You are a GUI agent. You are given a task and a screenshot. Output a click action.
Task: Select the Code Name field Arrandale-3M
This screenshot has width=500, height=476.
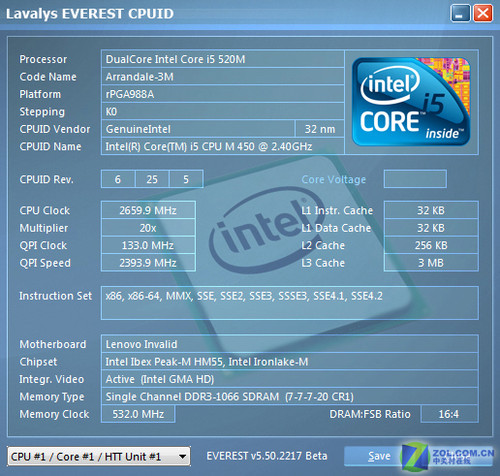pyautogui.click(x=223, y=77)
